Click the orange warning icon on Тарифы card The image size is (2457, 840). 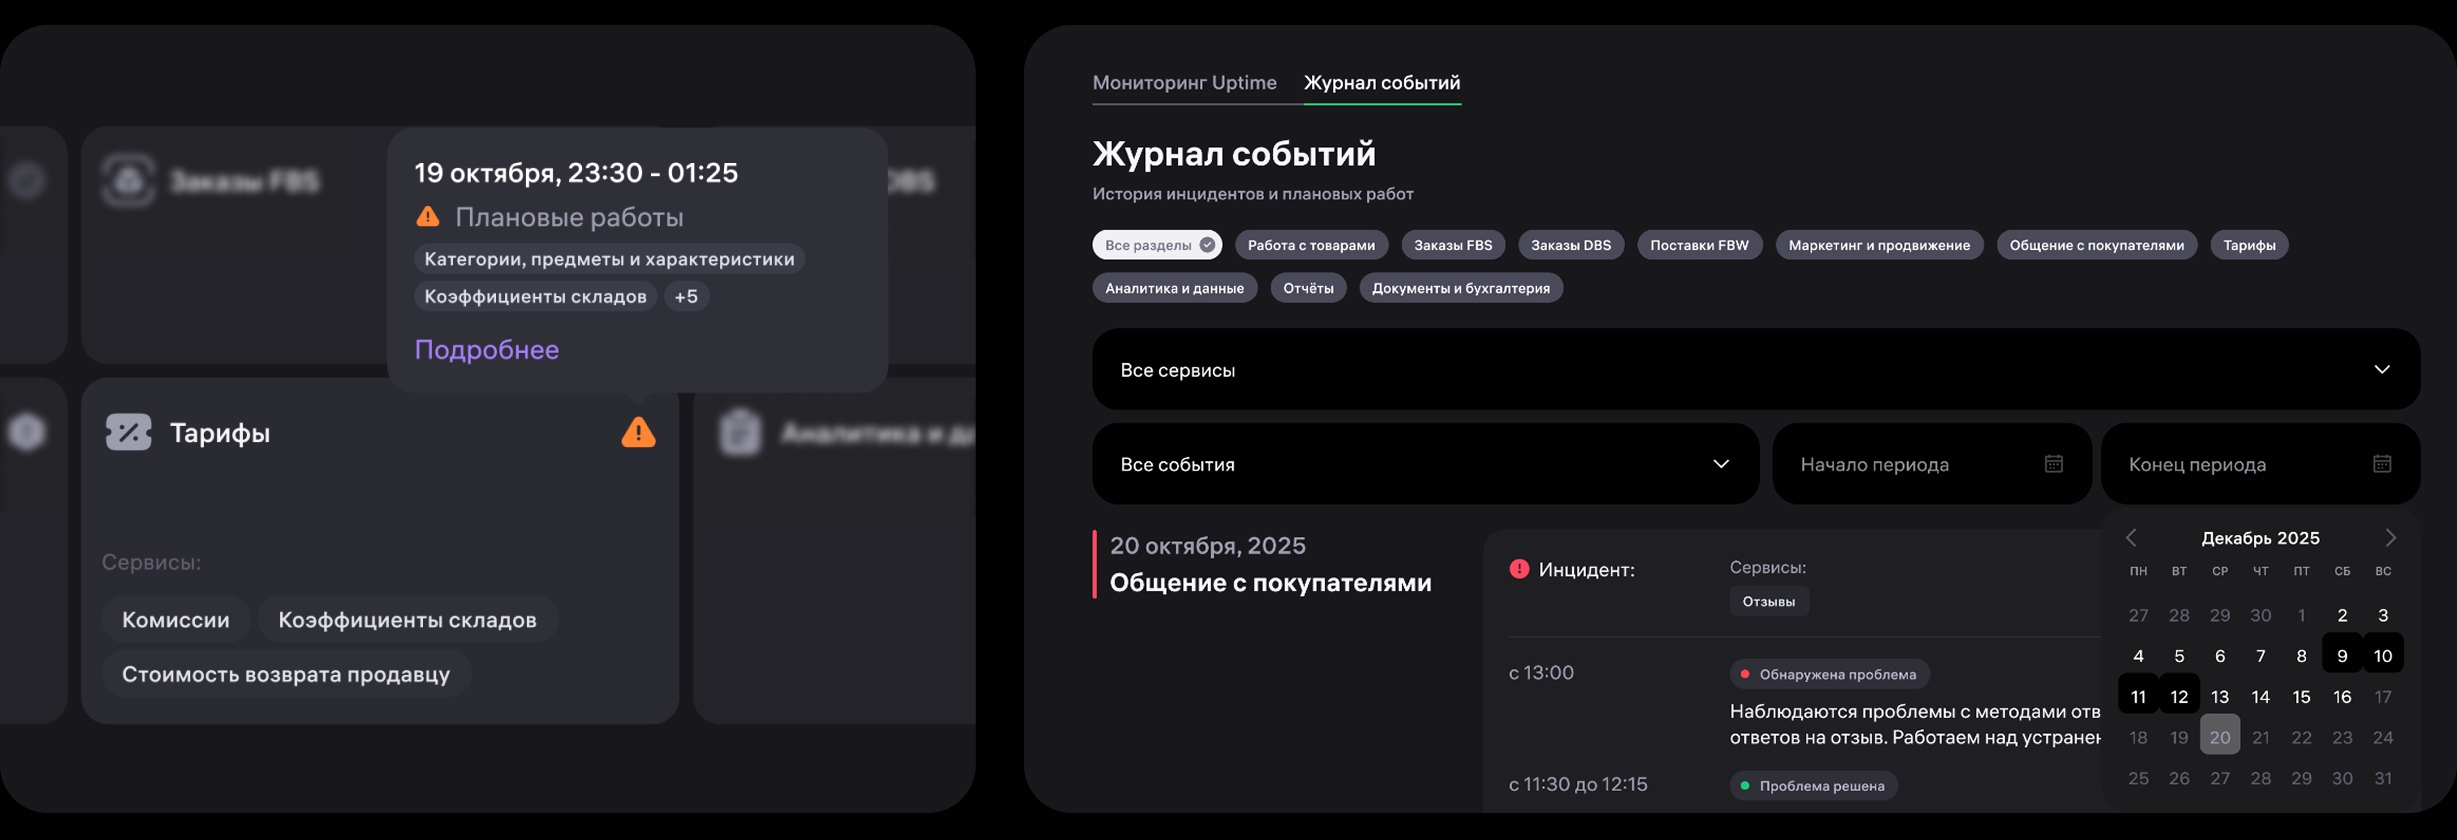coord(638,432)
